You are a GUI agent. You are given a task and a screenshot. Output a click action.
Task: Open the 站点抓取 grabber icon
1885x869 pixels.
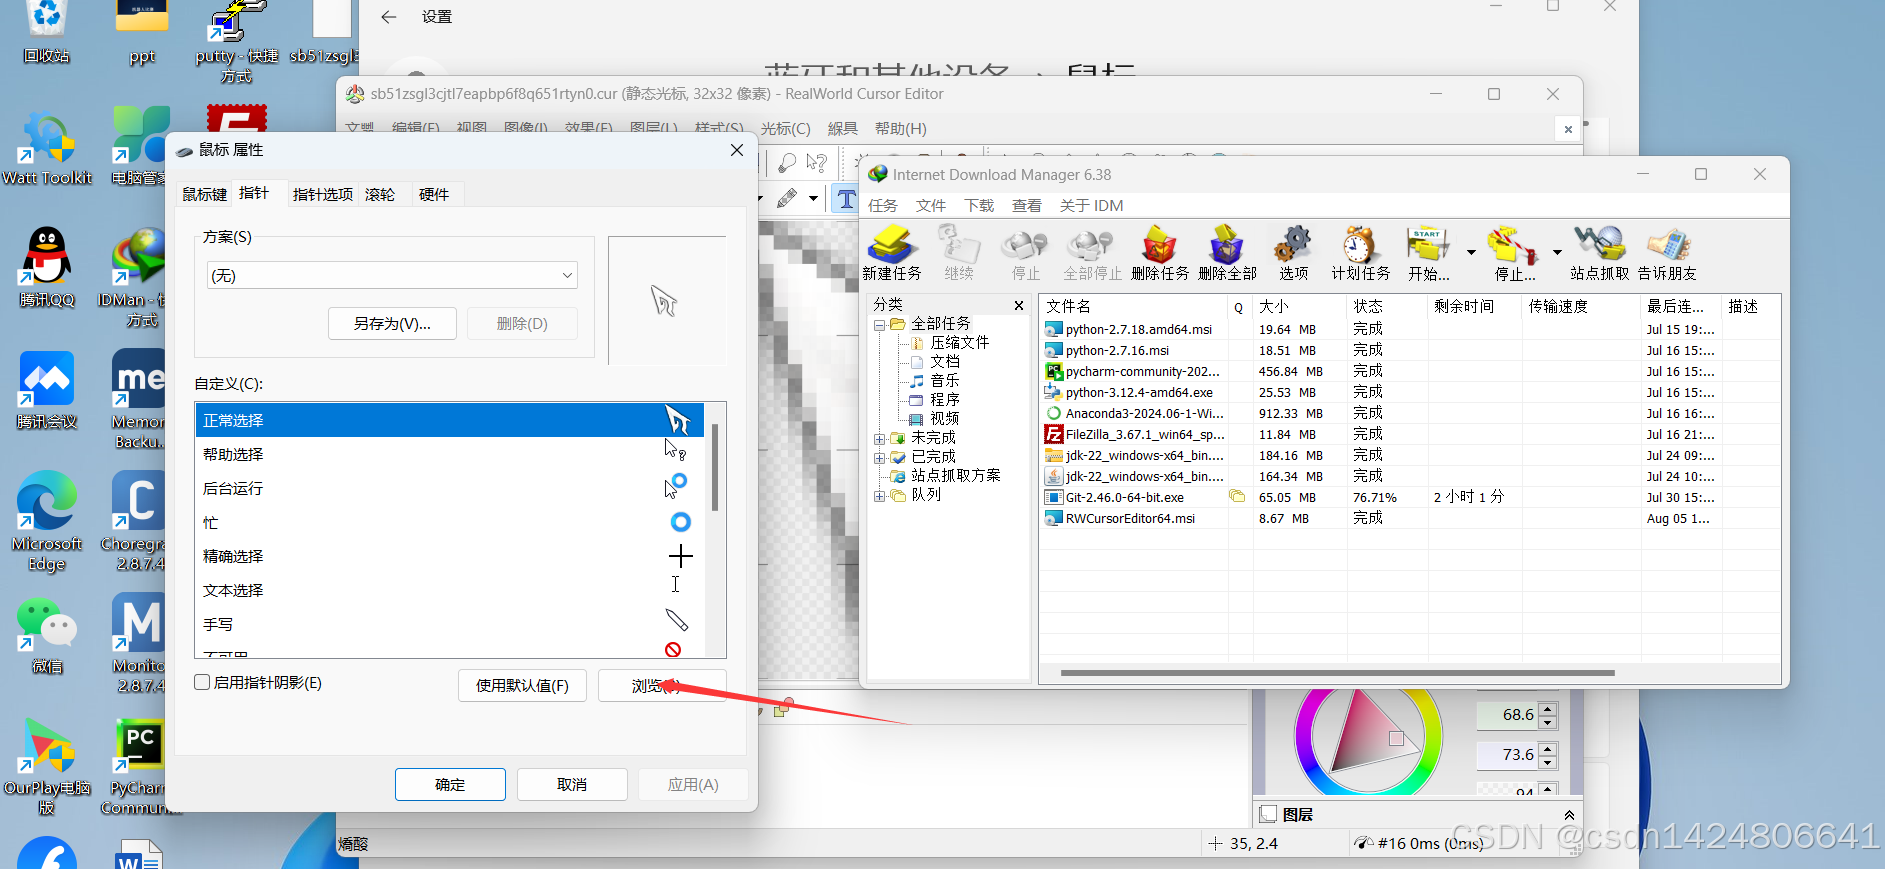point(1599,252)
